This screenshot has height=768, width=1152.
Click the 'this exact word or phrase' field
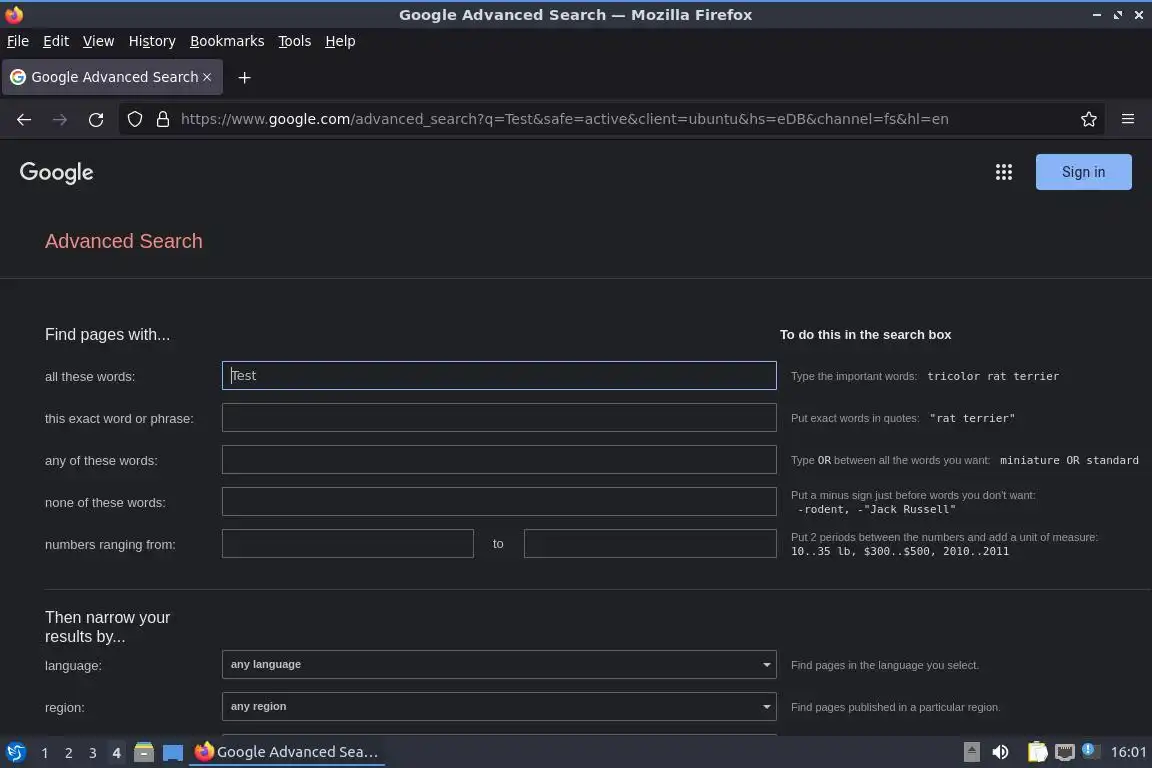point(499,417)
